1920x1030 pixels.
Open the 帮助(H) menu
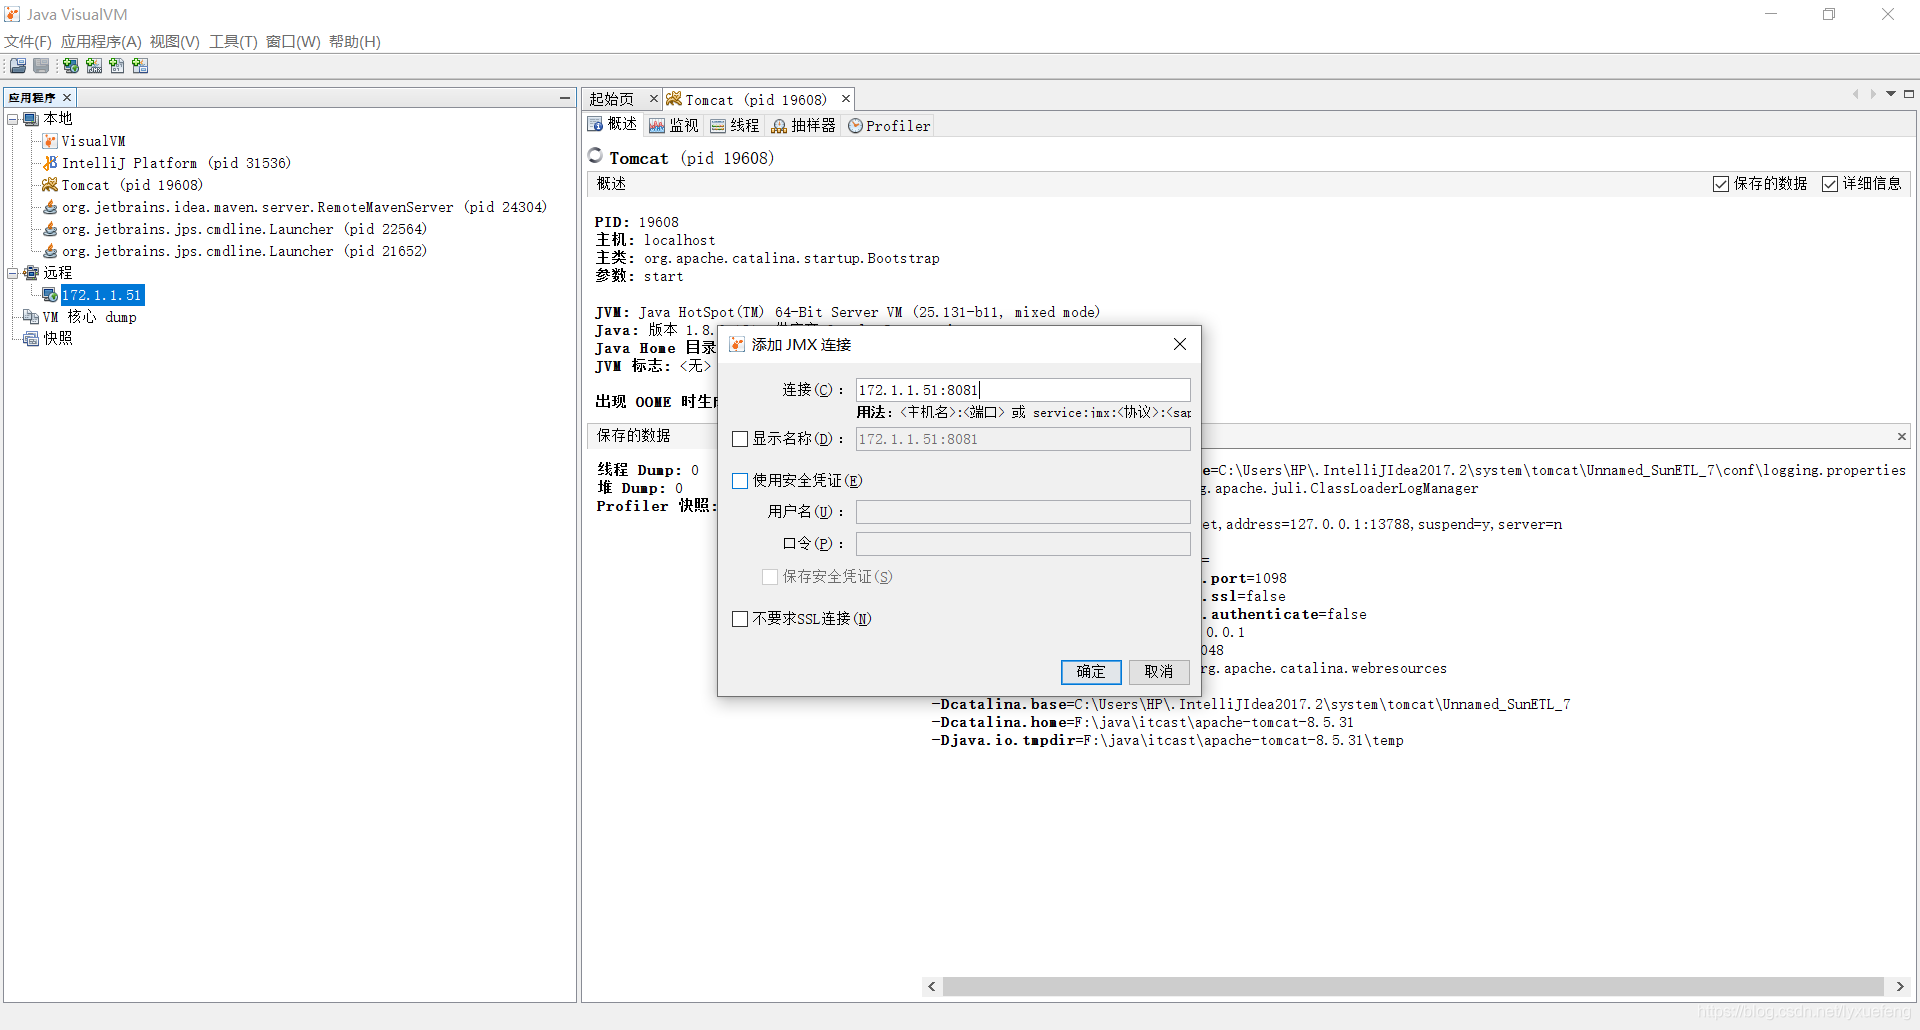355,42
